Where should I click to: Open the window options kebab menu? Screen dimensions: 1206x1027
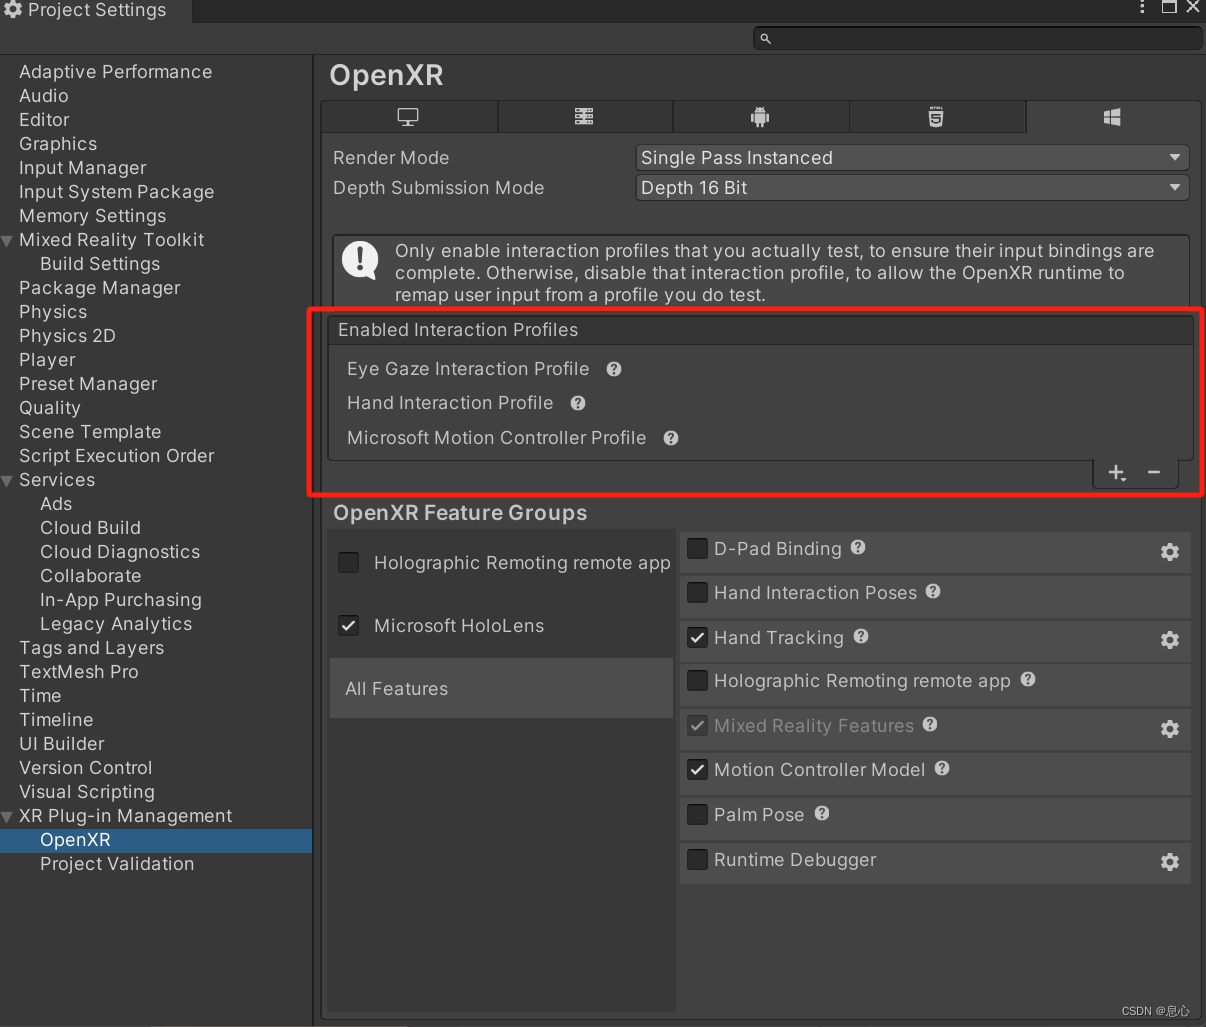click(1141, 8)
